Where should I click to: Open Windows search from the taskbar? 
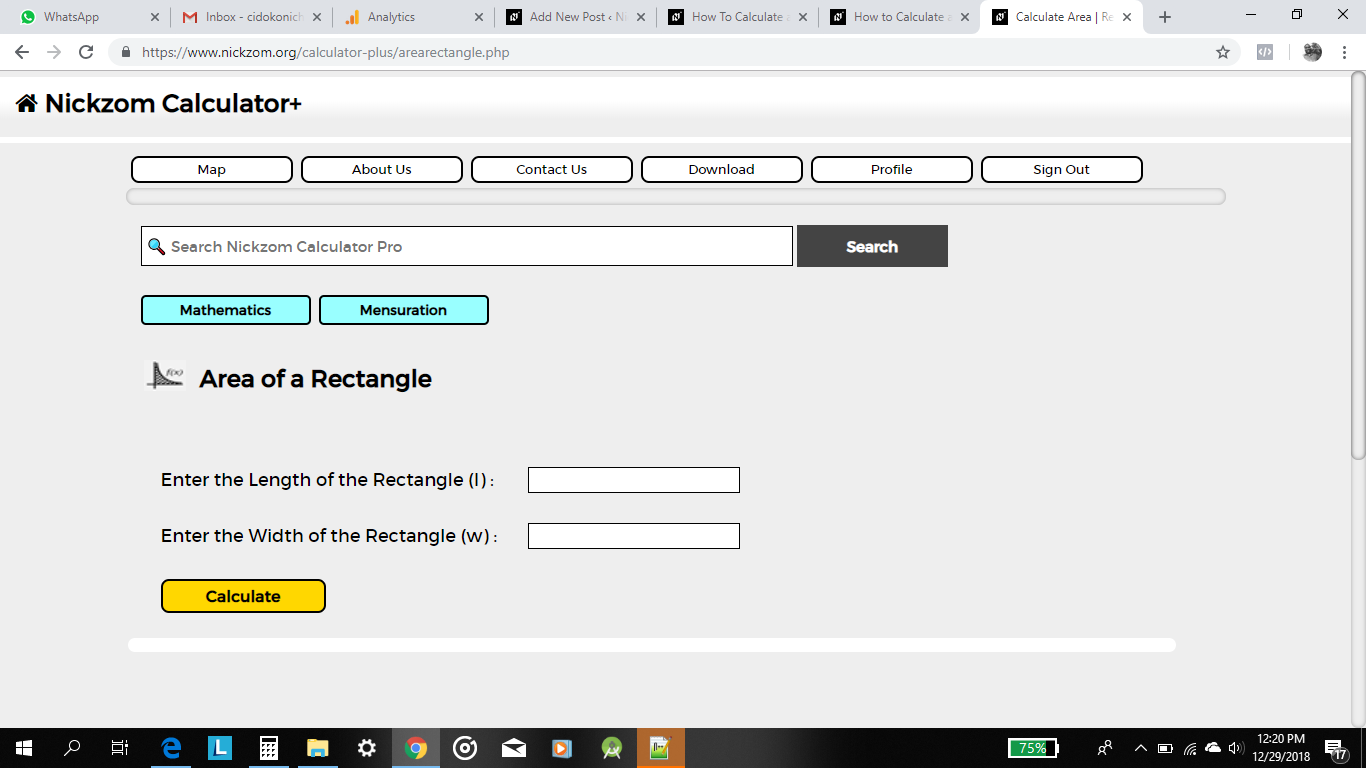(72, 748)
